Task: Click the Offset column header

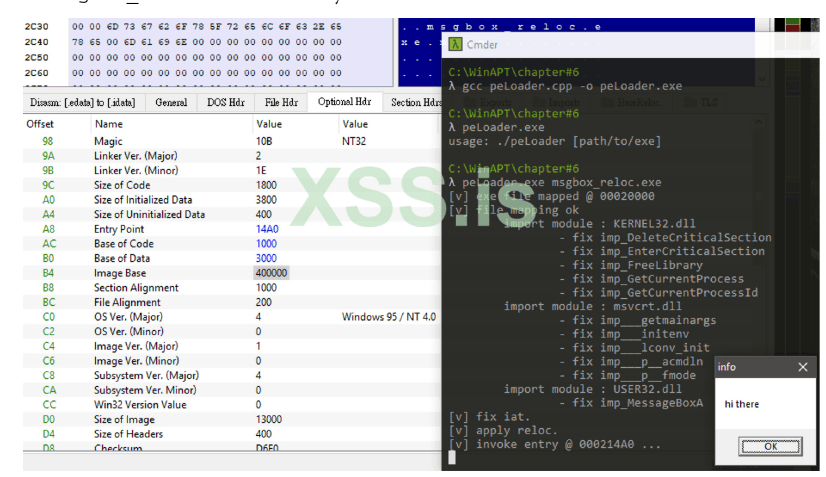Action: click(40, 124)
